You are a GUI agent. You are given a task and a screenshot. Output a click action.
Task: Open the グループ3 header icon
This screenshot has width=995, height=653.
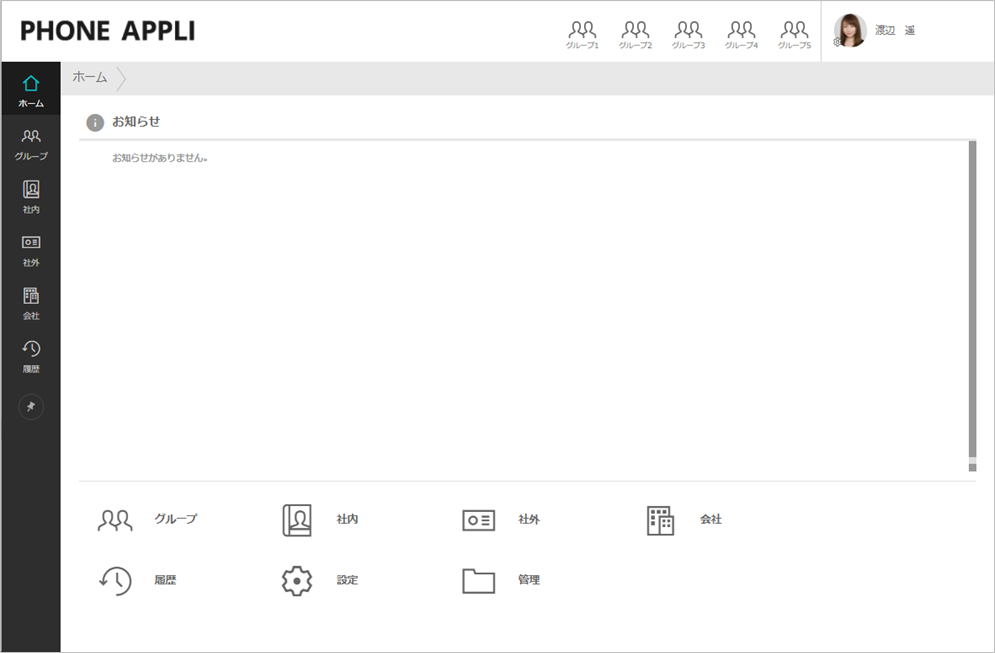(688, 34)
